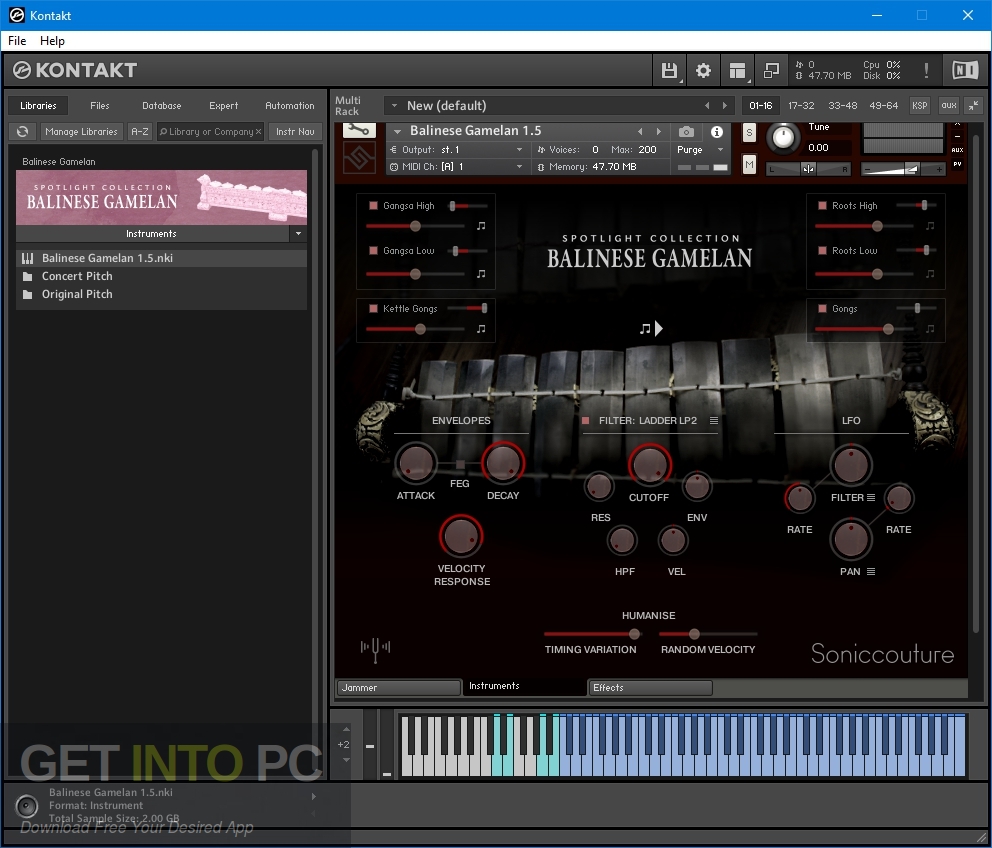Expand the Instruments library dropdown arrow
The width and height of the screenshot is (992, 848).
[x=298, y=234]
